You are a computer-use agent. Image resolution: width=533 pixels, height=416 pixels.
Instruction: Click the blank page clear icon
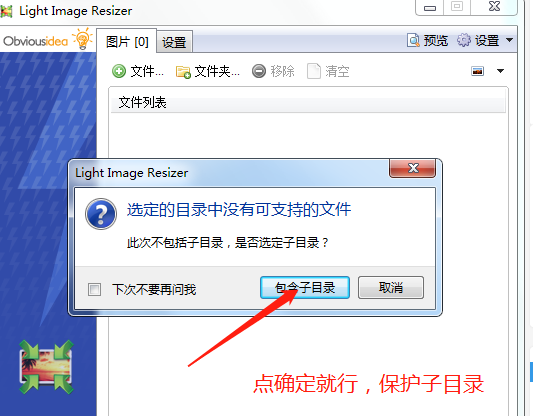pos(314,71)
